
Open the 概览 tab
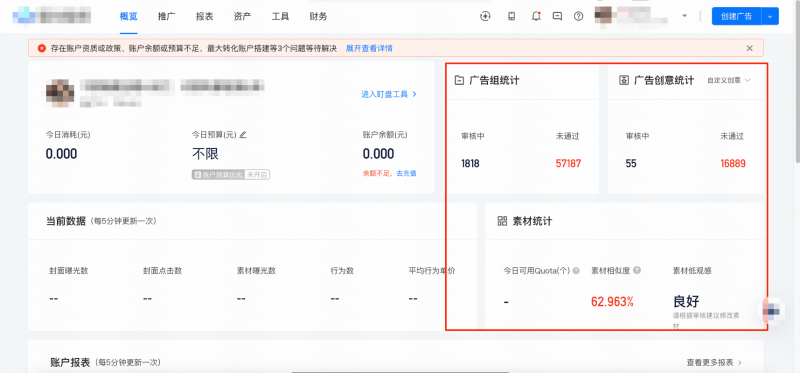pyautogui.click(x=129, y=16)
